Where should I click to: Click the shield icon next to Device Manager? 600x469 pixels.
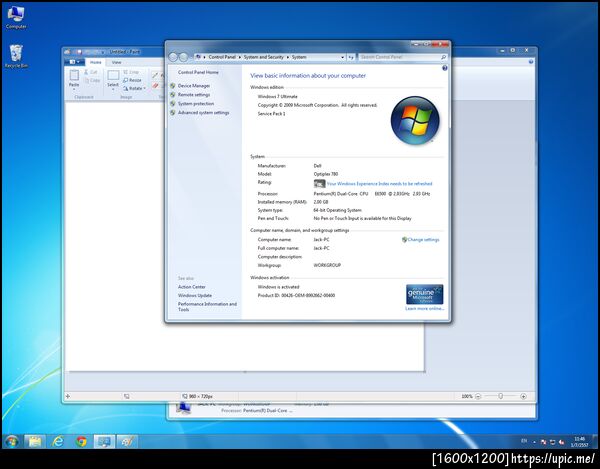click(173, 86)
